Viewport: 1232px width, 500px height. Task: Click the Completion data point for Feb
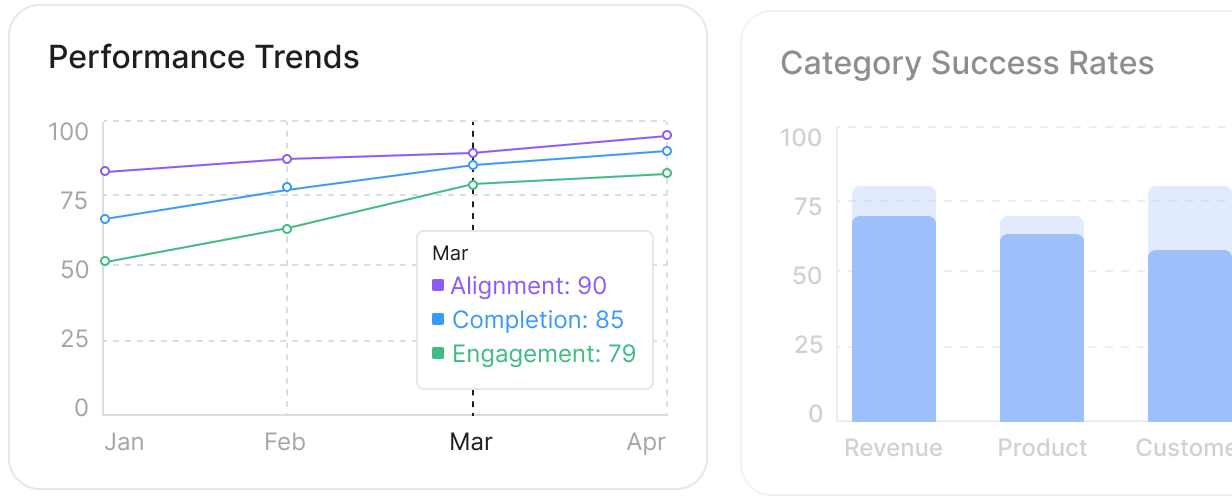pos(287,188)
